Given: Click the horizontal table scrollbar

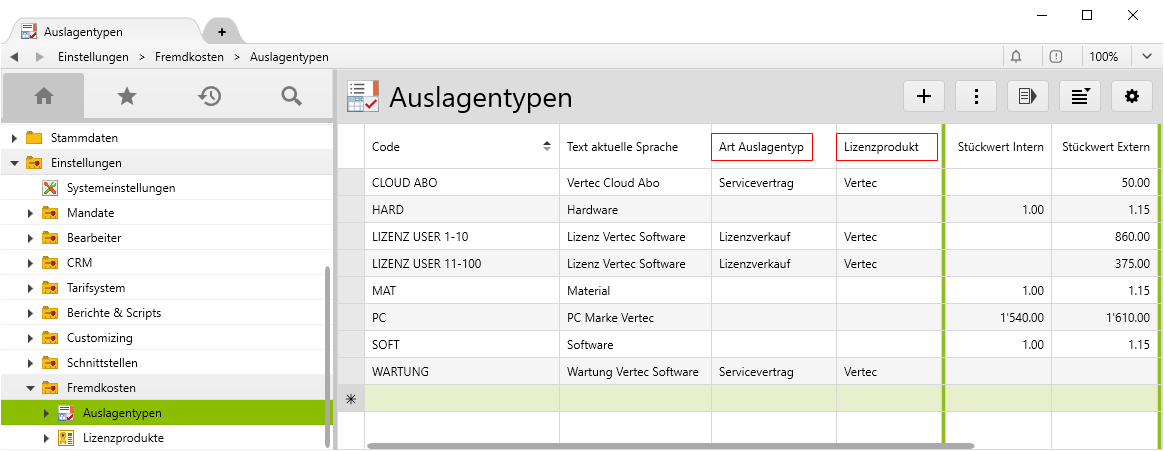Looking at the screenshot, I should (670, 445).
